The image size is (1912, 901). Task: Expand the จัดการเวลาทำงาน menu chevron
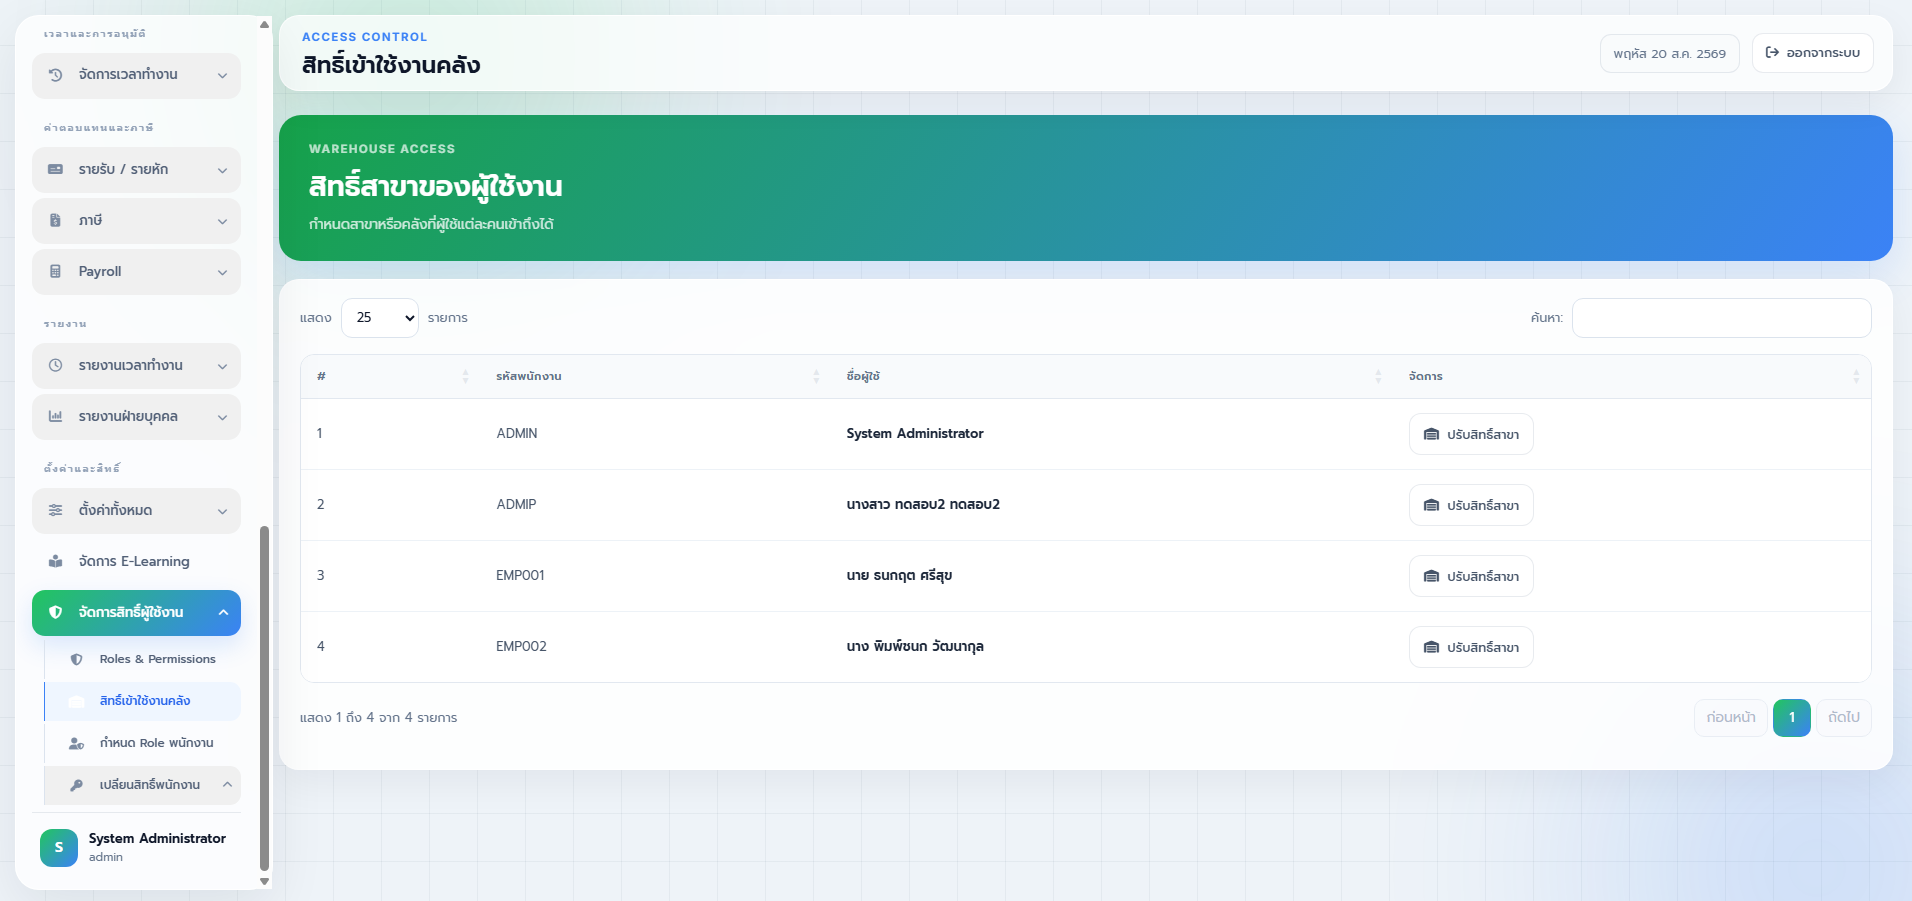point(222,76)
